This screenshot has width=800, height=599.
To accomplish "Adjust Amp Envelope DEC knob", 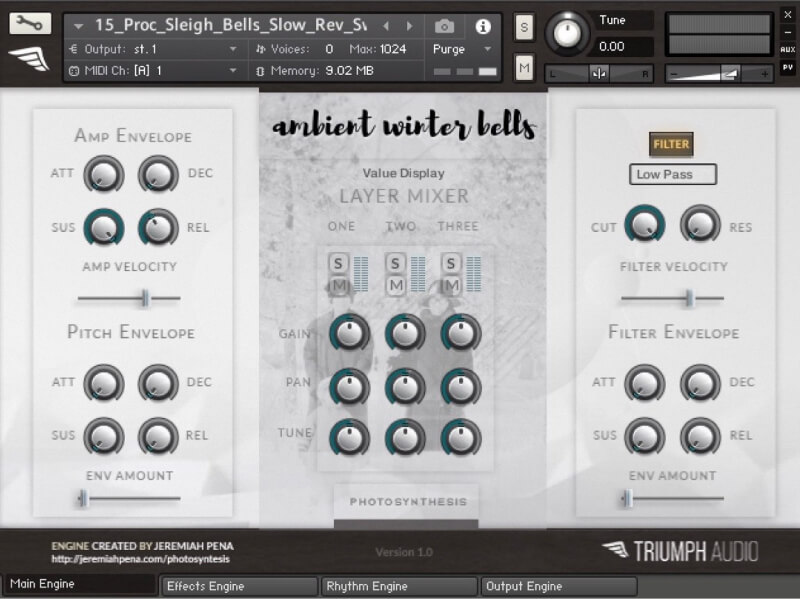I will [158, 174].
